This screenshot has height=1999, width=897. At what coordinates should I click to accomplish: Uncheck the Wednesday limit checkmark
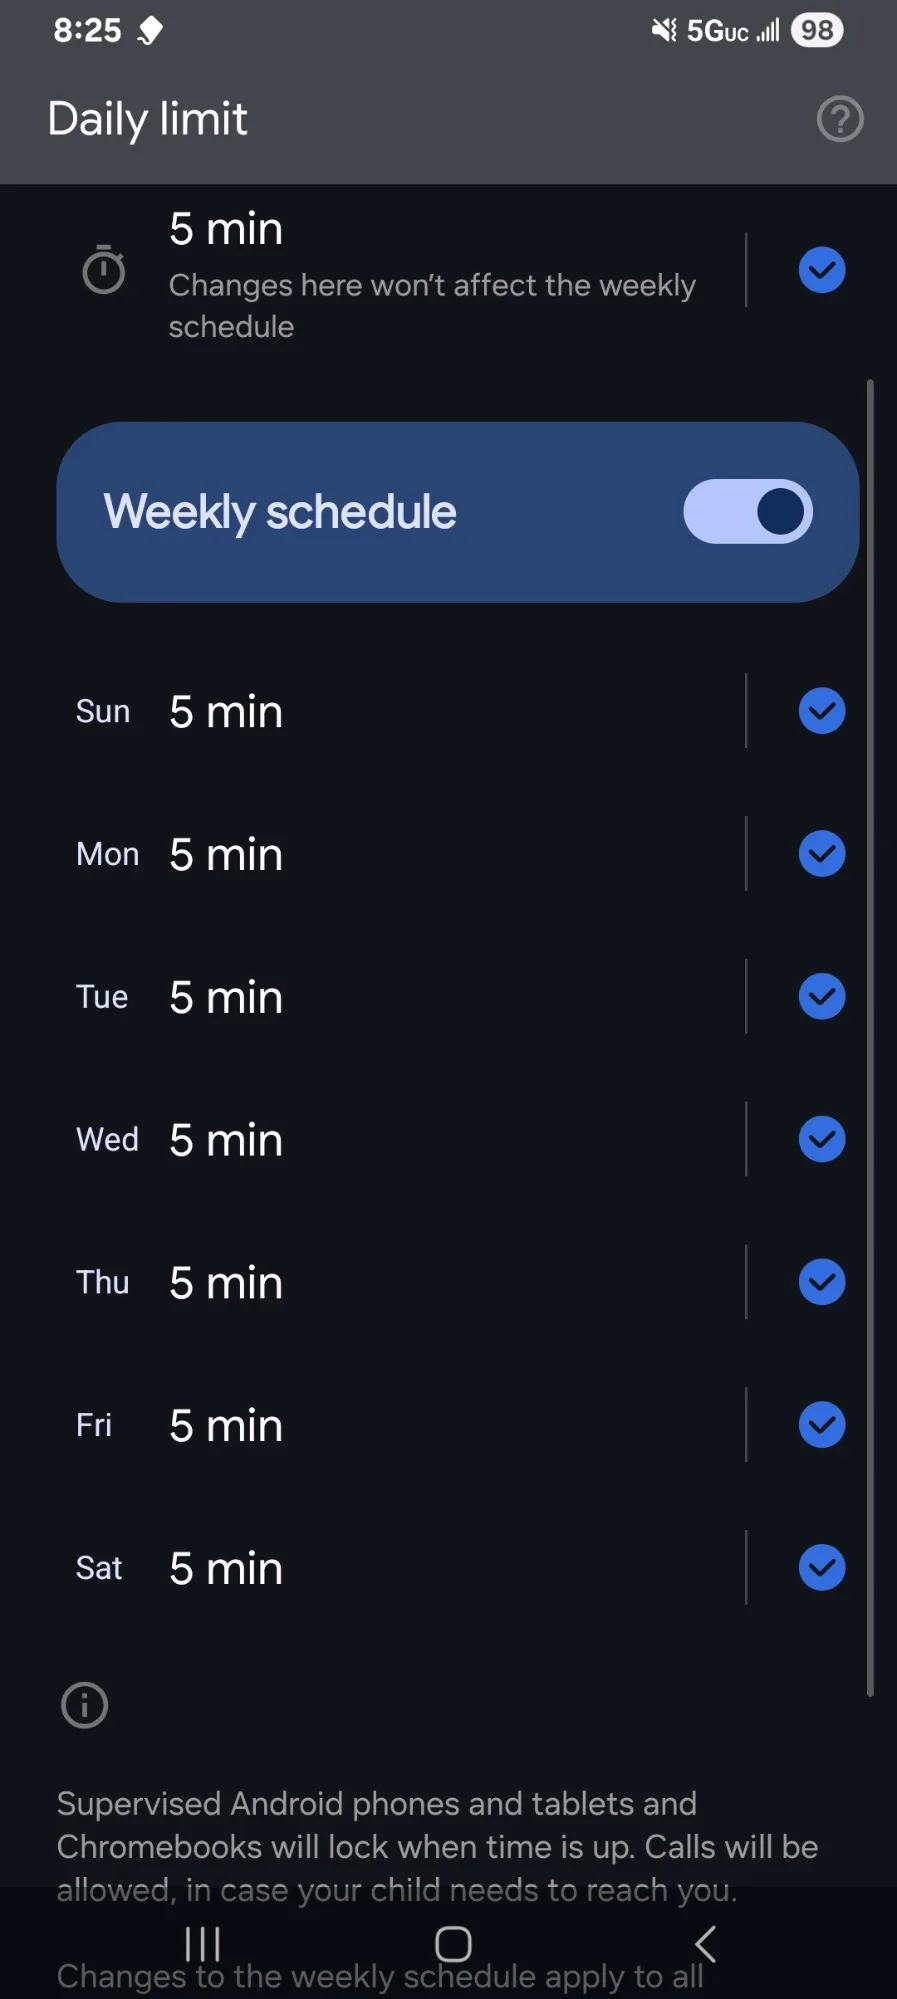point(822,1139)
